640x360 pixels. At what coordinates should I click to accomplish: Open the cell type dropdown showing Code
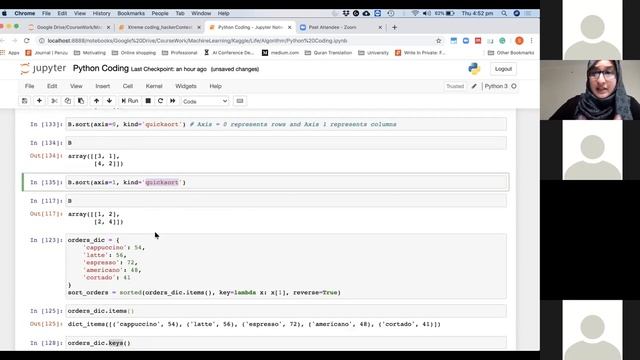coord(205,101)
